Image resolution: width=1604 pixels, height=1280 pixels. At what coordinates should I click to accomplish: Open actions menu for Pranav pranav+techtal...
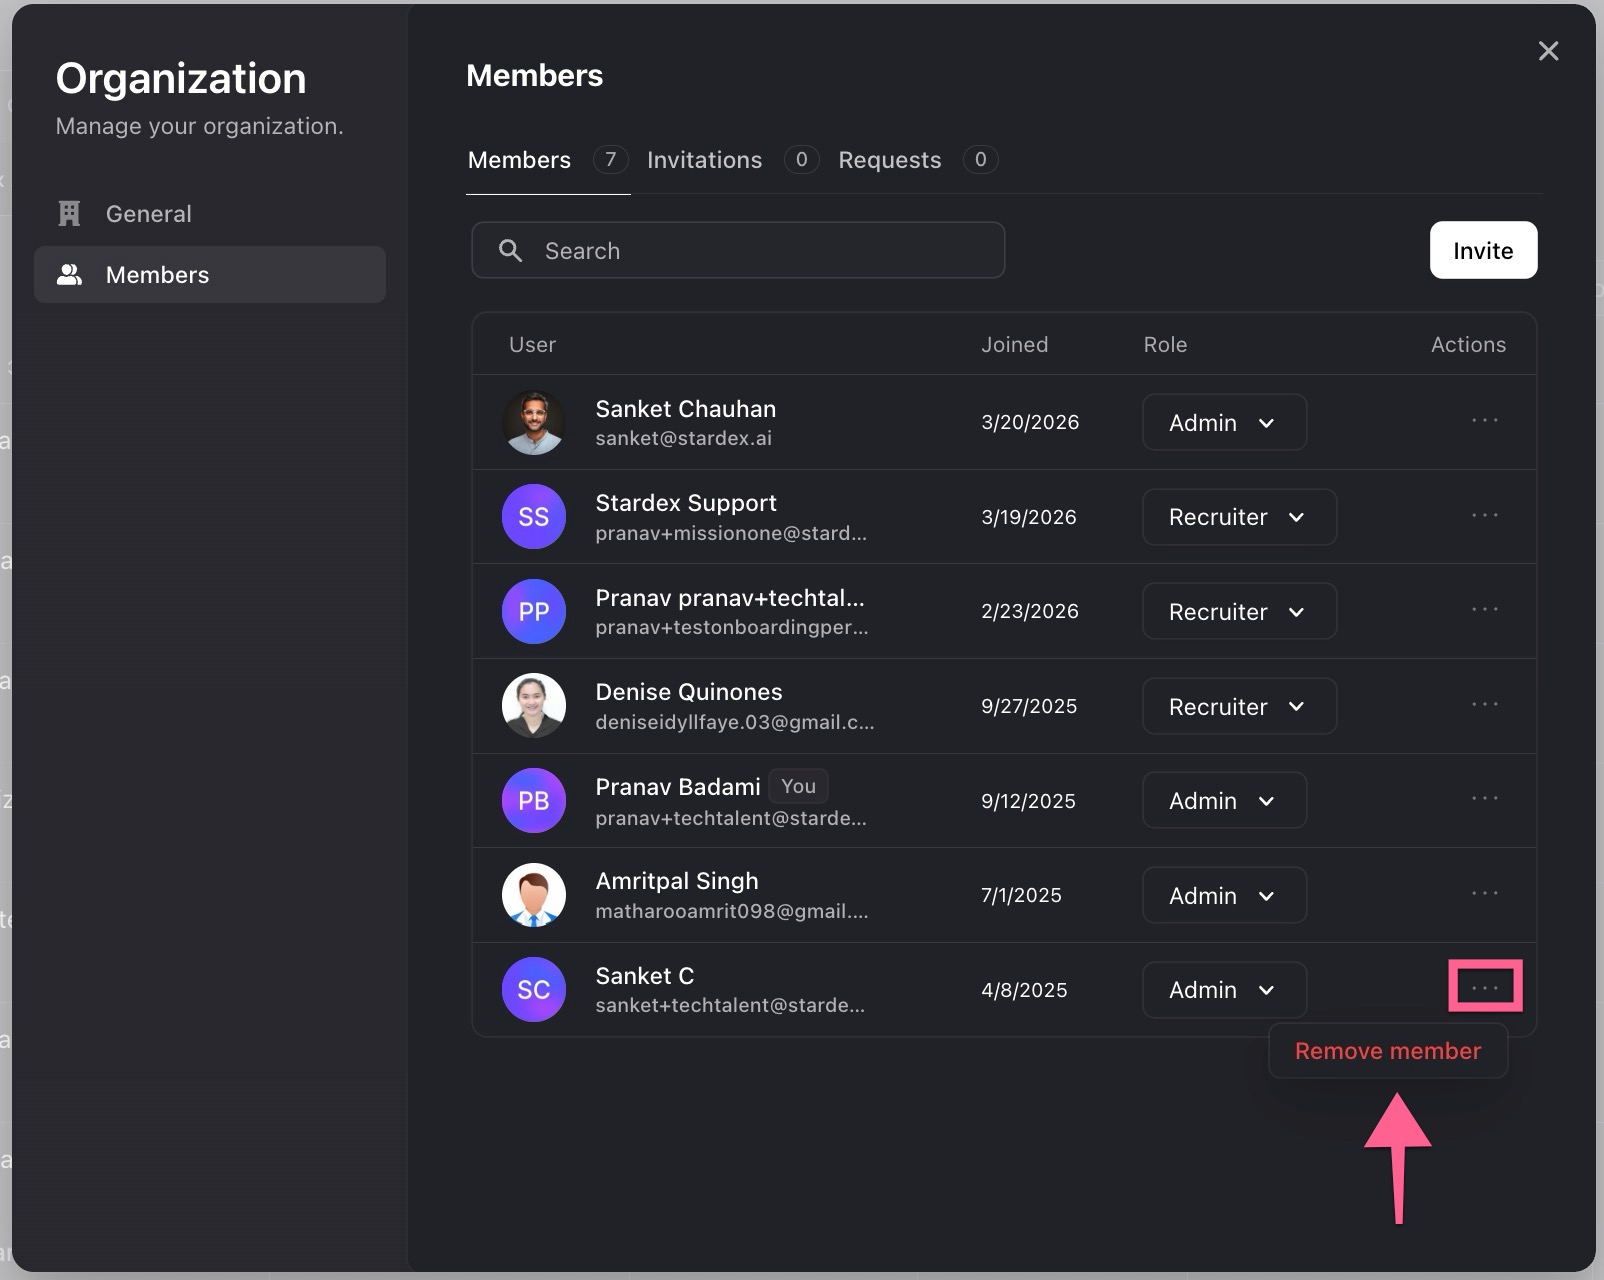1485,609
